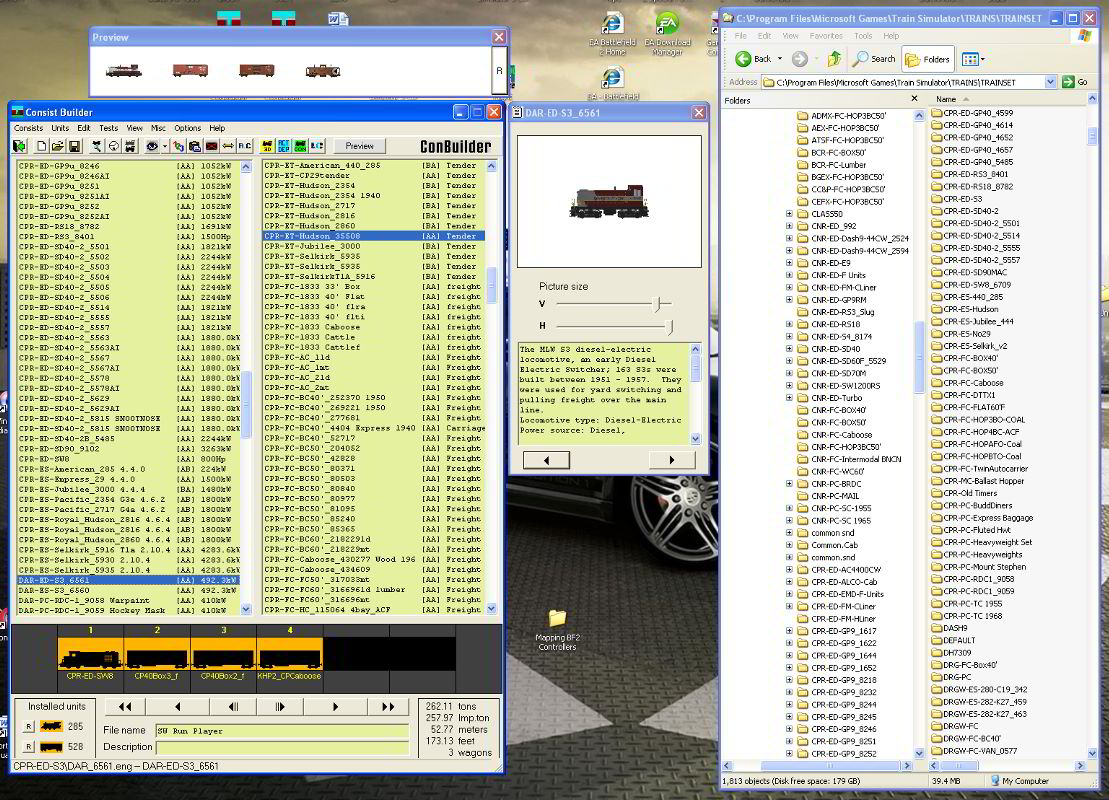Click the New blank document icon in Consist Builder
This screenshot has height=800, width=1109.
[x=42, y=146]
